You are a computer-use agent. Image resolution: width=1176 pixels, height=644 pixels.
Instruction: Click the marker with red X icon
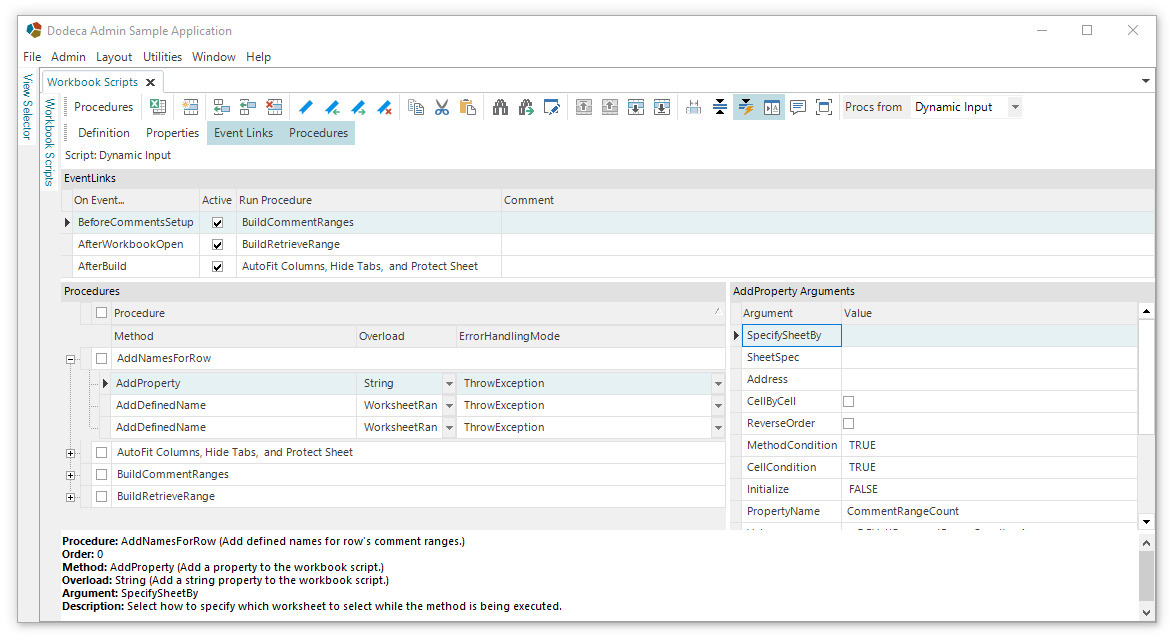click(385, 107)
